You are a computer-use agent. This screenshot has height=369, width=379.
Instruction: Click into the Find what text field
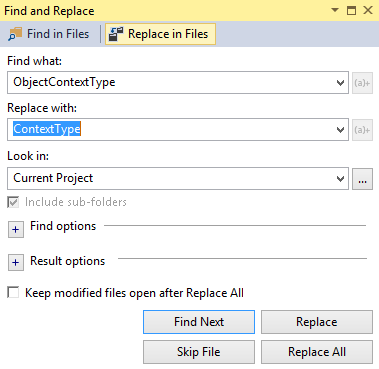(170, 82)
